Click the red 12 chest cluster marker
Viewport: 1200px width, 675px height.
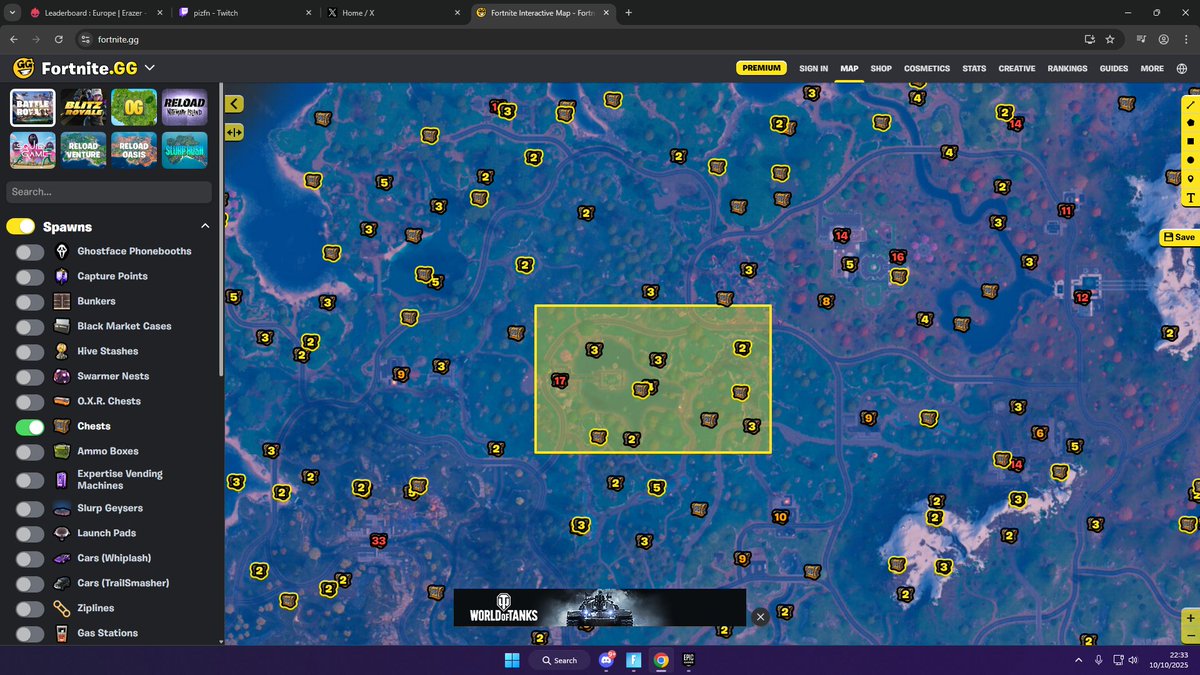[1082, 298]
